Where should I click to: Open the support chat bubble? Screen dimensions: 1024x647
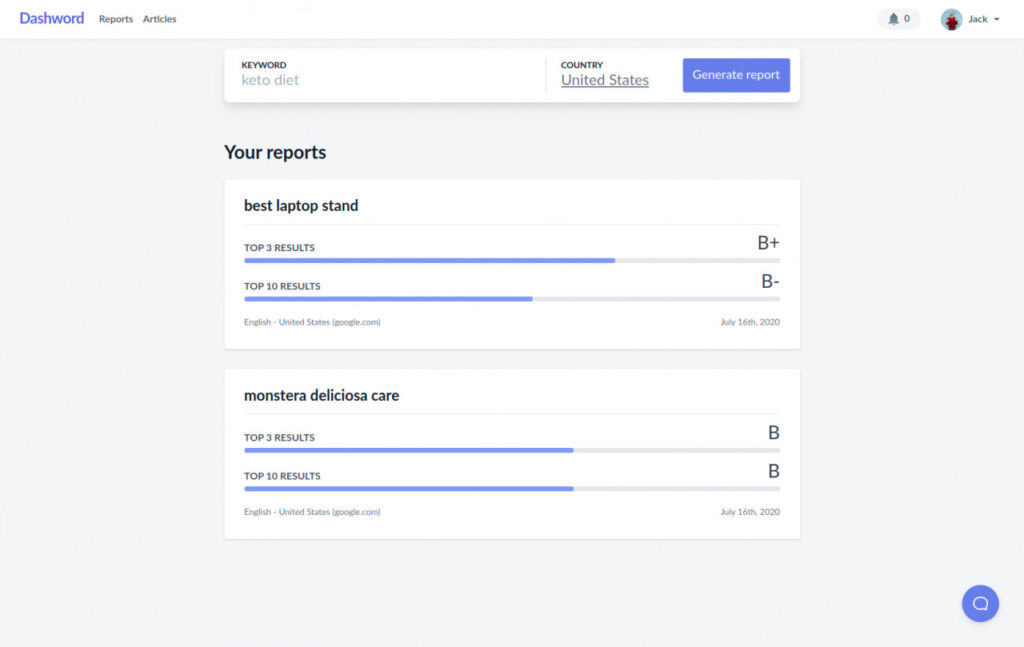click(980, 603)
